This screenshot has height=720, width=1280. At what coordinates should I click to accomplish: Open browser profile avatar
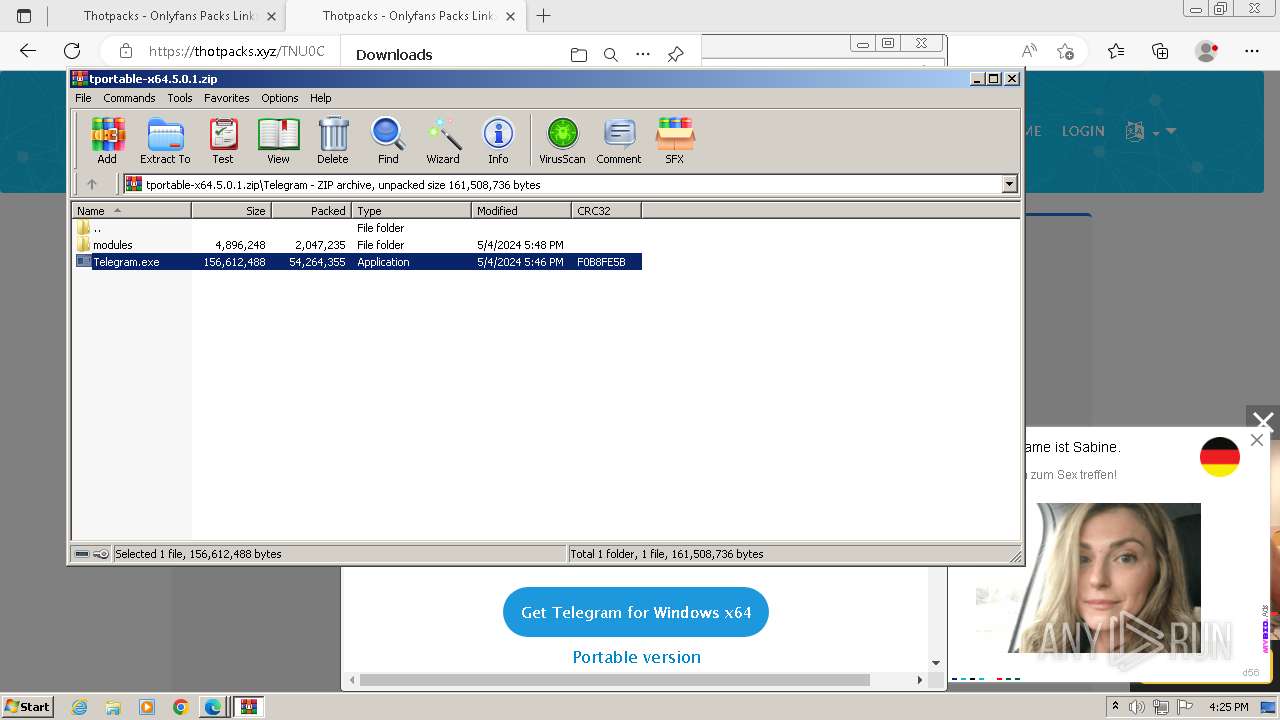1207,51
